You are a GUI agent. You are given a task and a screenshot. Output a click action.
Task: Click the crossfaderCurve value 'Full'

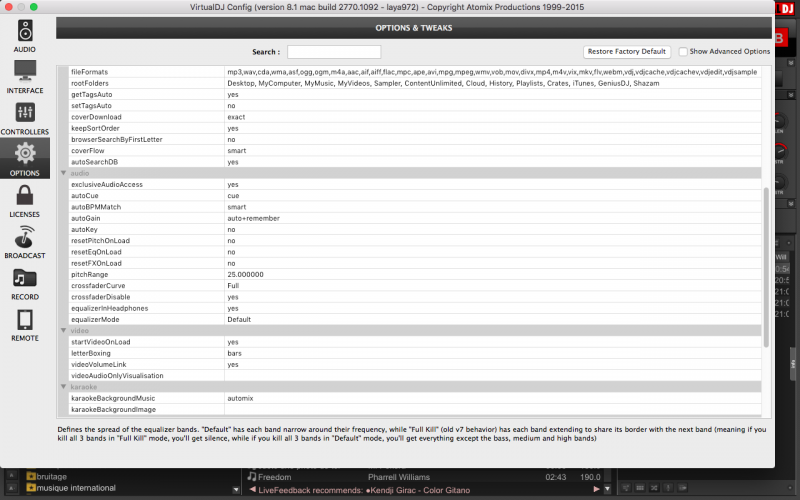pos(233,286)
